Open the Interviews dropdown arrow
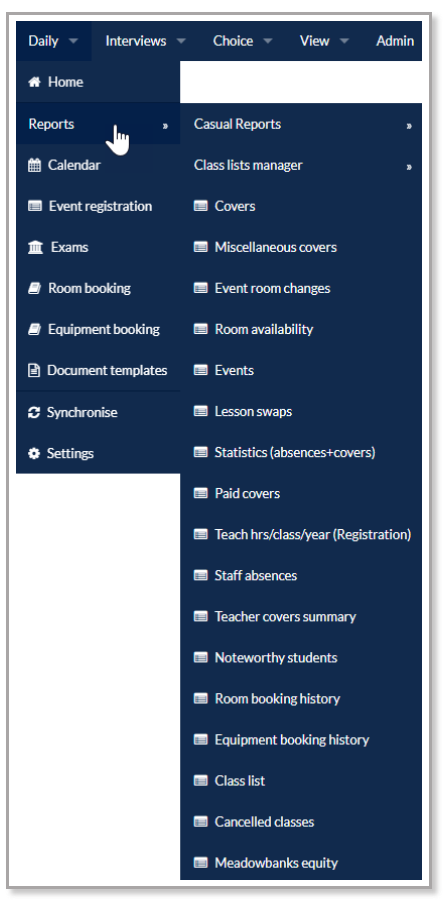444x900 pixels. pos(181,41)
